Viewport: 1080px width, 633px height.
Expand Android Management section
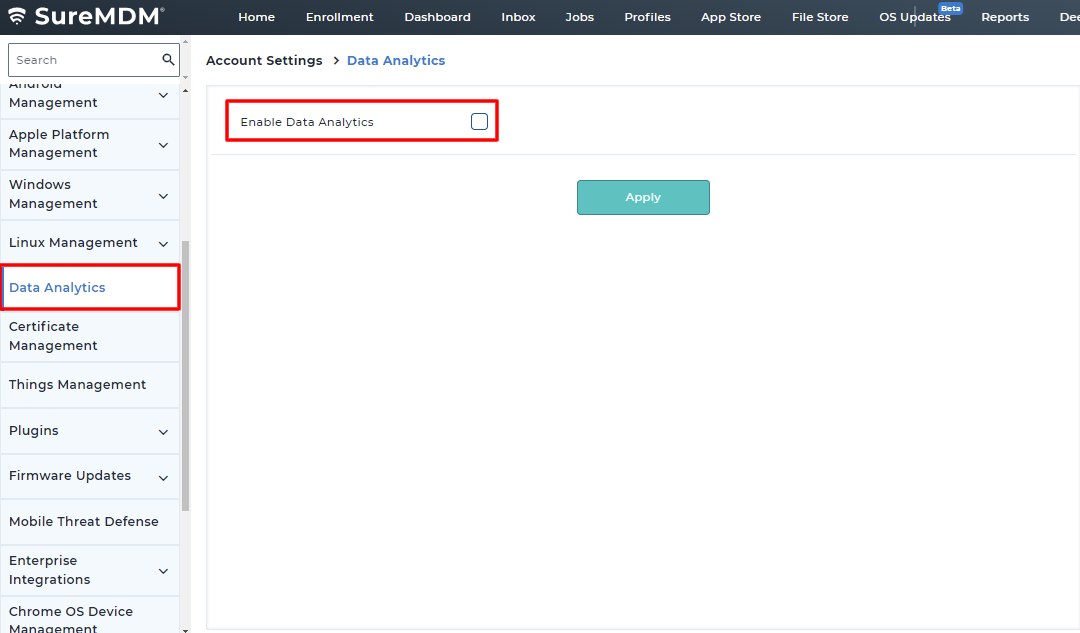(x=163, y=95)
